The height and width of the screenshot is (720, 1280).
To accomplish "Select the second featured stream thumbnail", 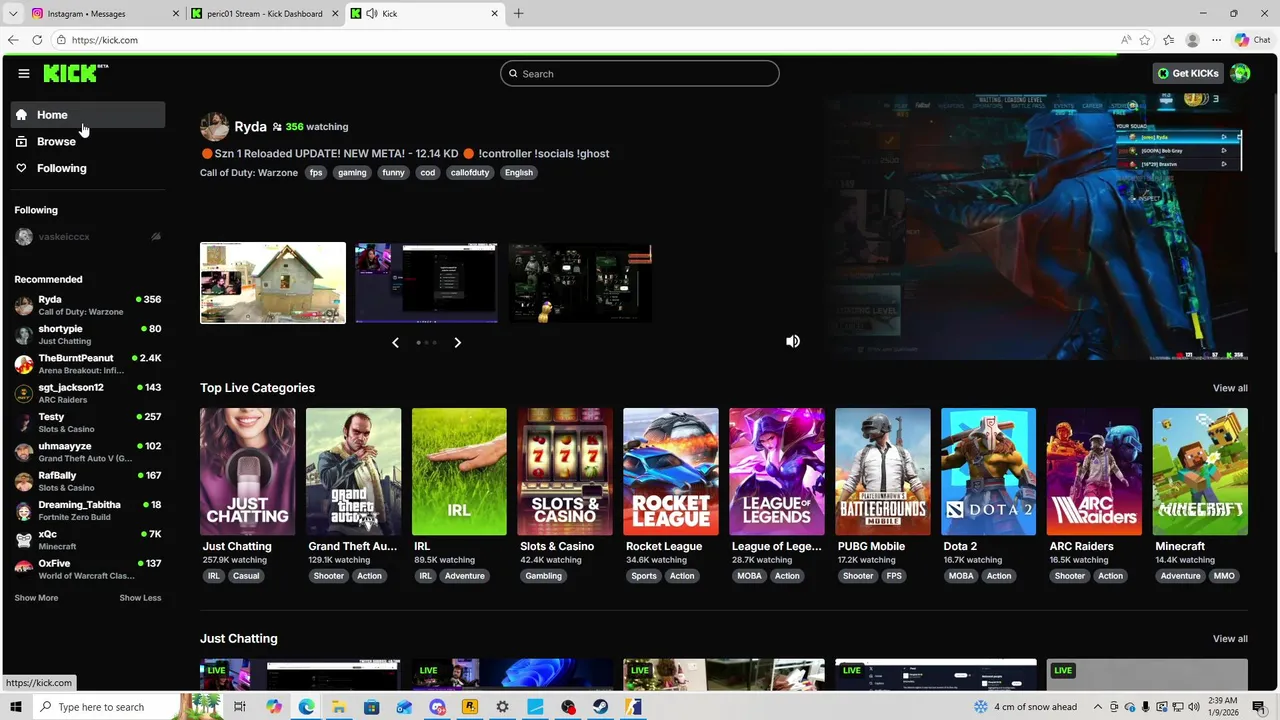I will click(426, 283).
